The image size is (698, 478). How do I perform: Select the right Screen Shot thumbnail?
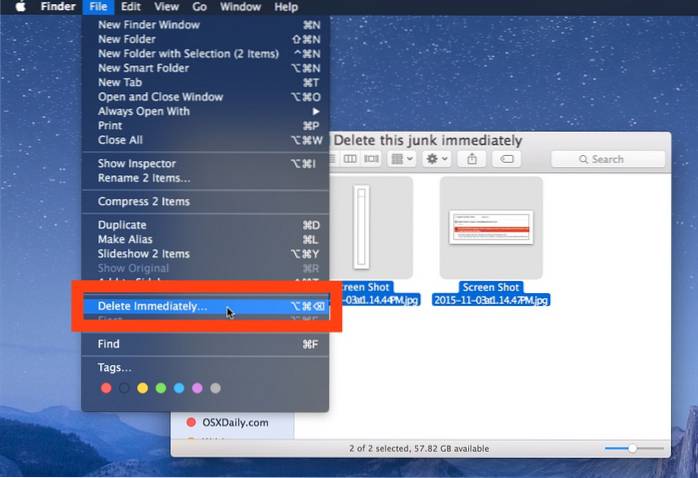(x=491, y=227)
